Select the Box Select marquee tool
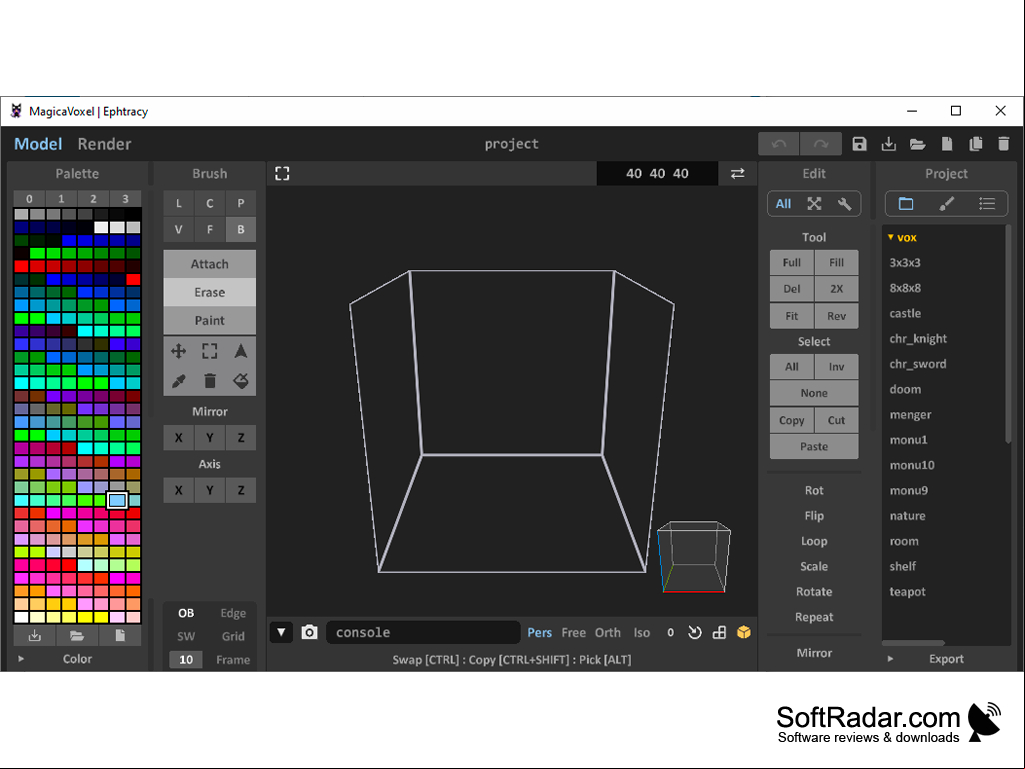 point(210,351)
